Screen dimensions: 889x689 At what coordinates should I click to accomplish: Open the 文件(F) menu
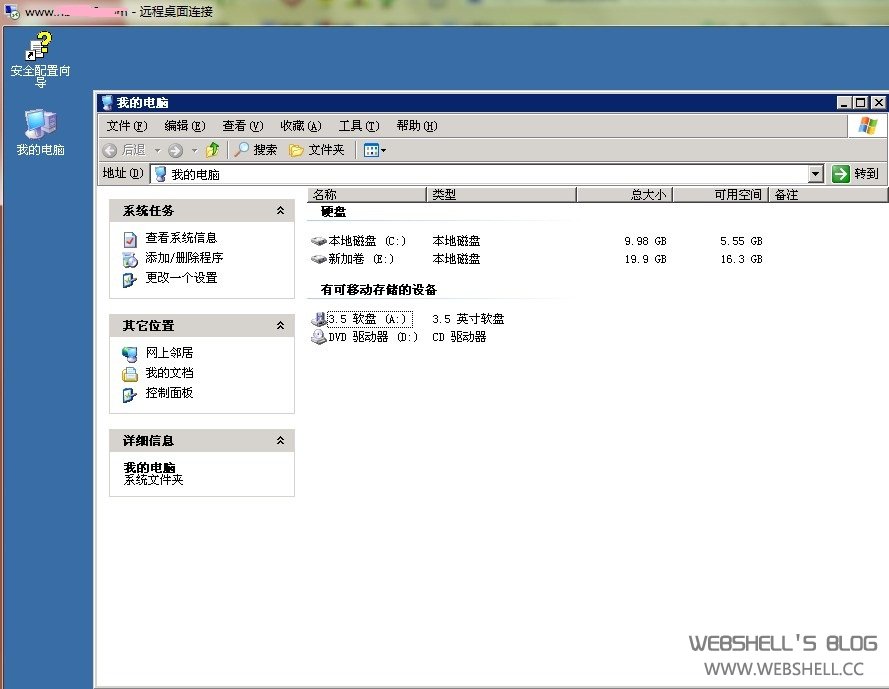pos(127,126)
